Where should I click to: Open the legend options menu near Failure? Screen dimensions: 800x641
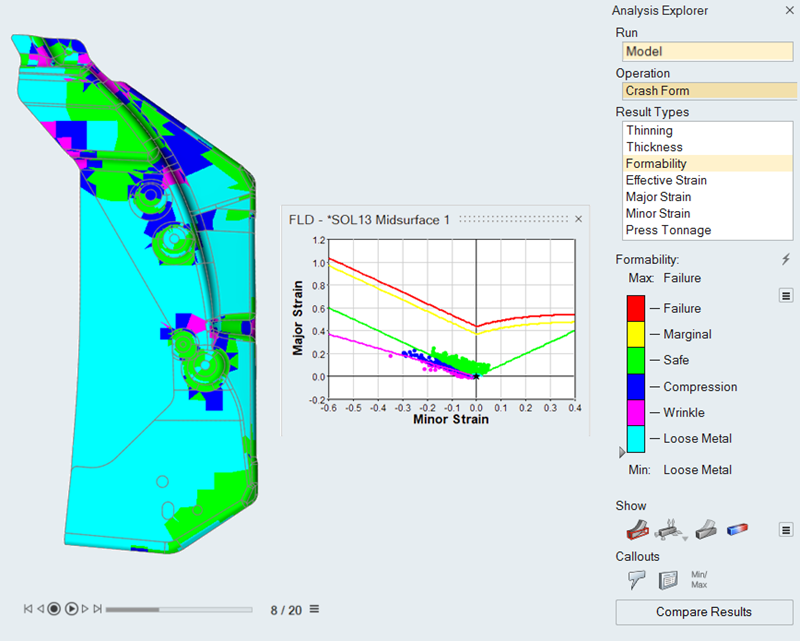pyautogui.click(x=786, y=295)
